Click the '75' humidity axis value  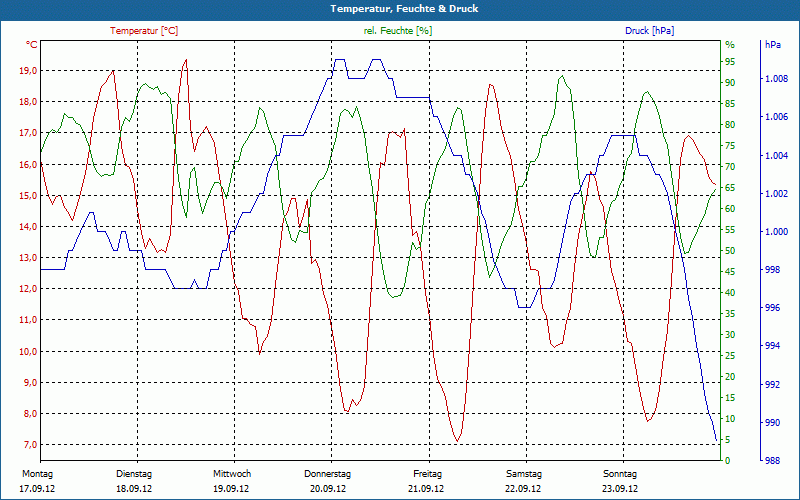[730, 146]
